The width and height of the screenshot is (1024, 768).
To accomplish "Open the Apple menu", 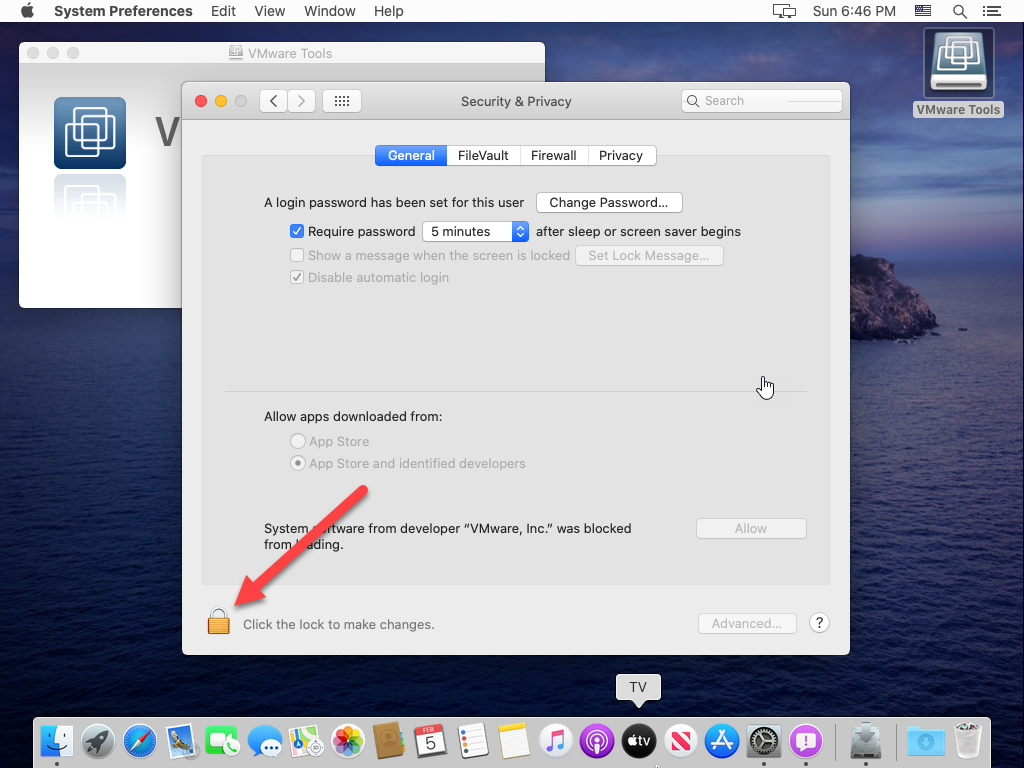I will (27, 11).
